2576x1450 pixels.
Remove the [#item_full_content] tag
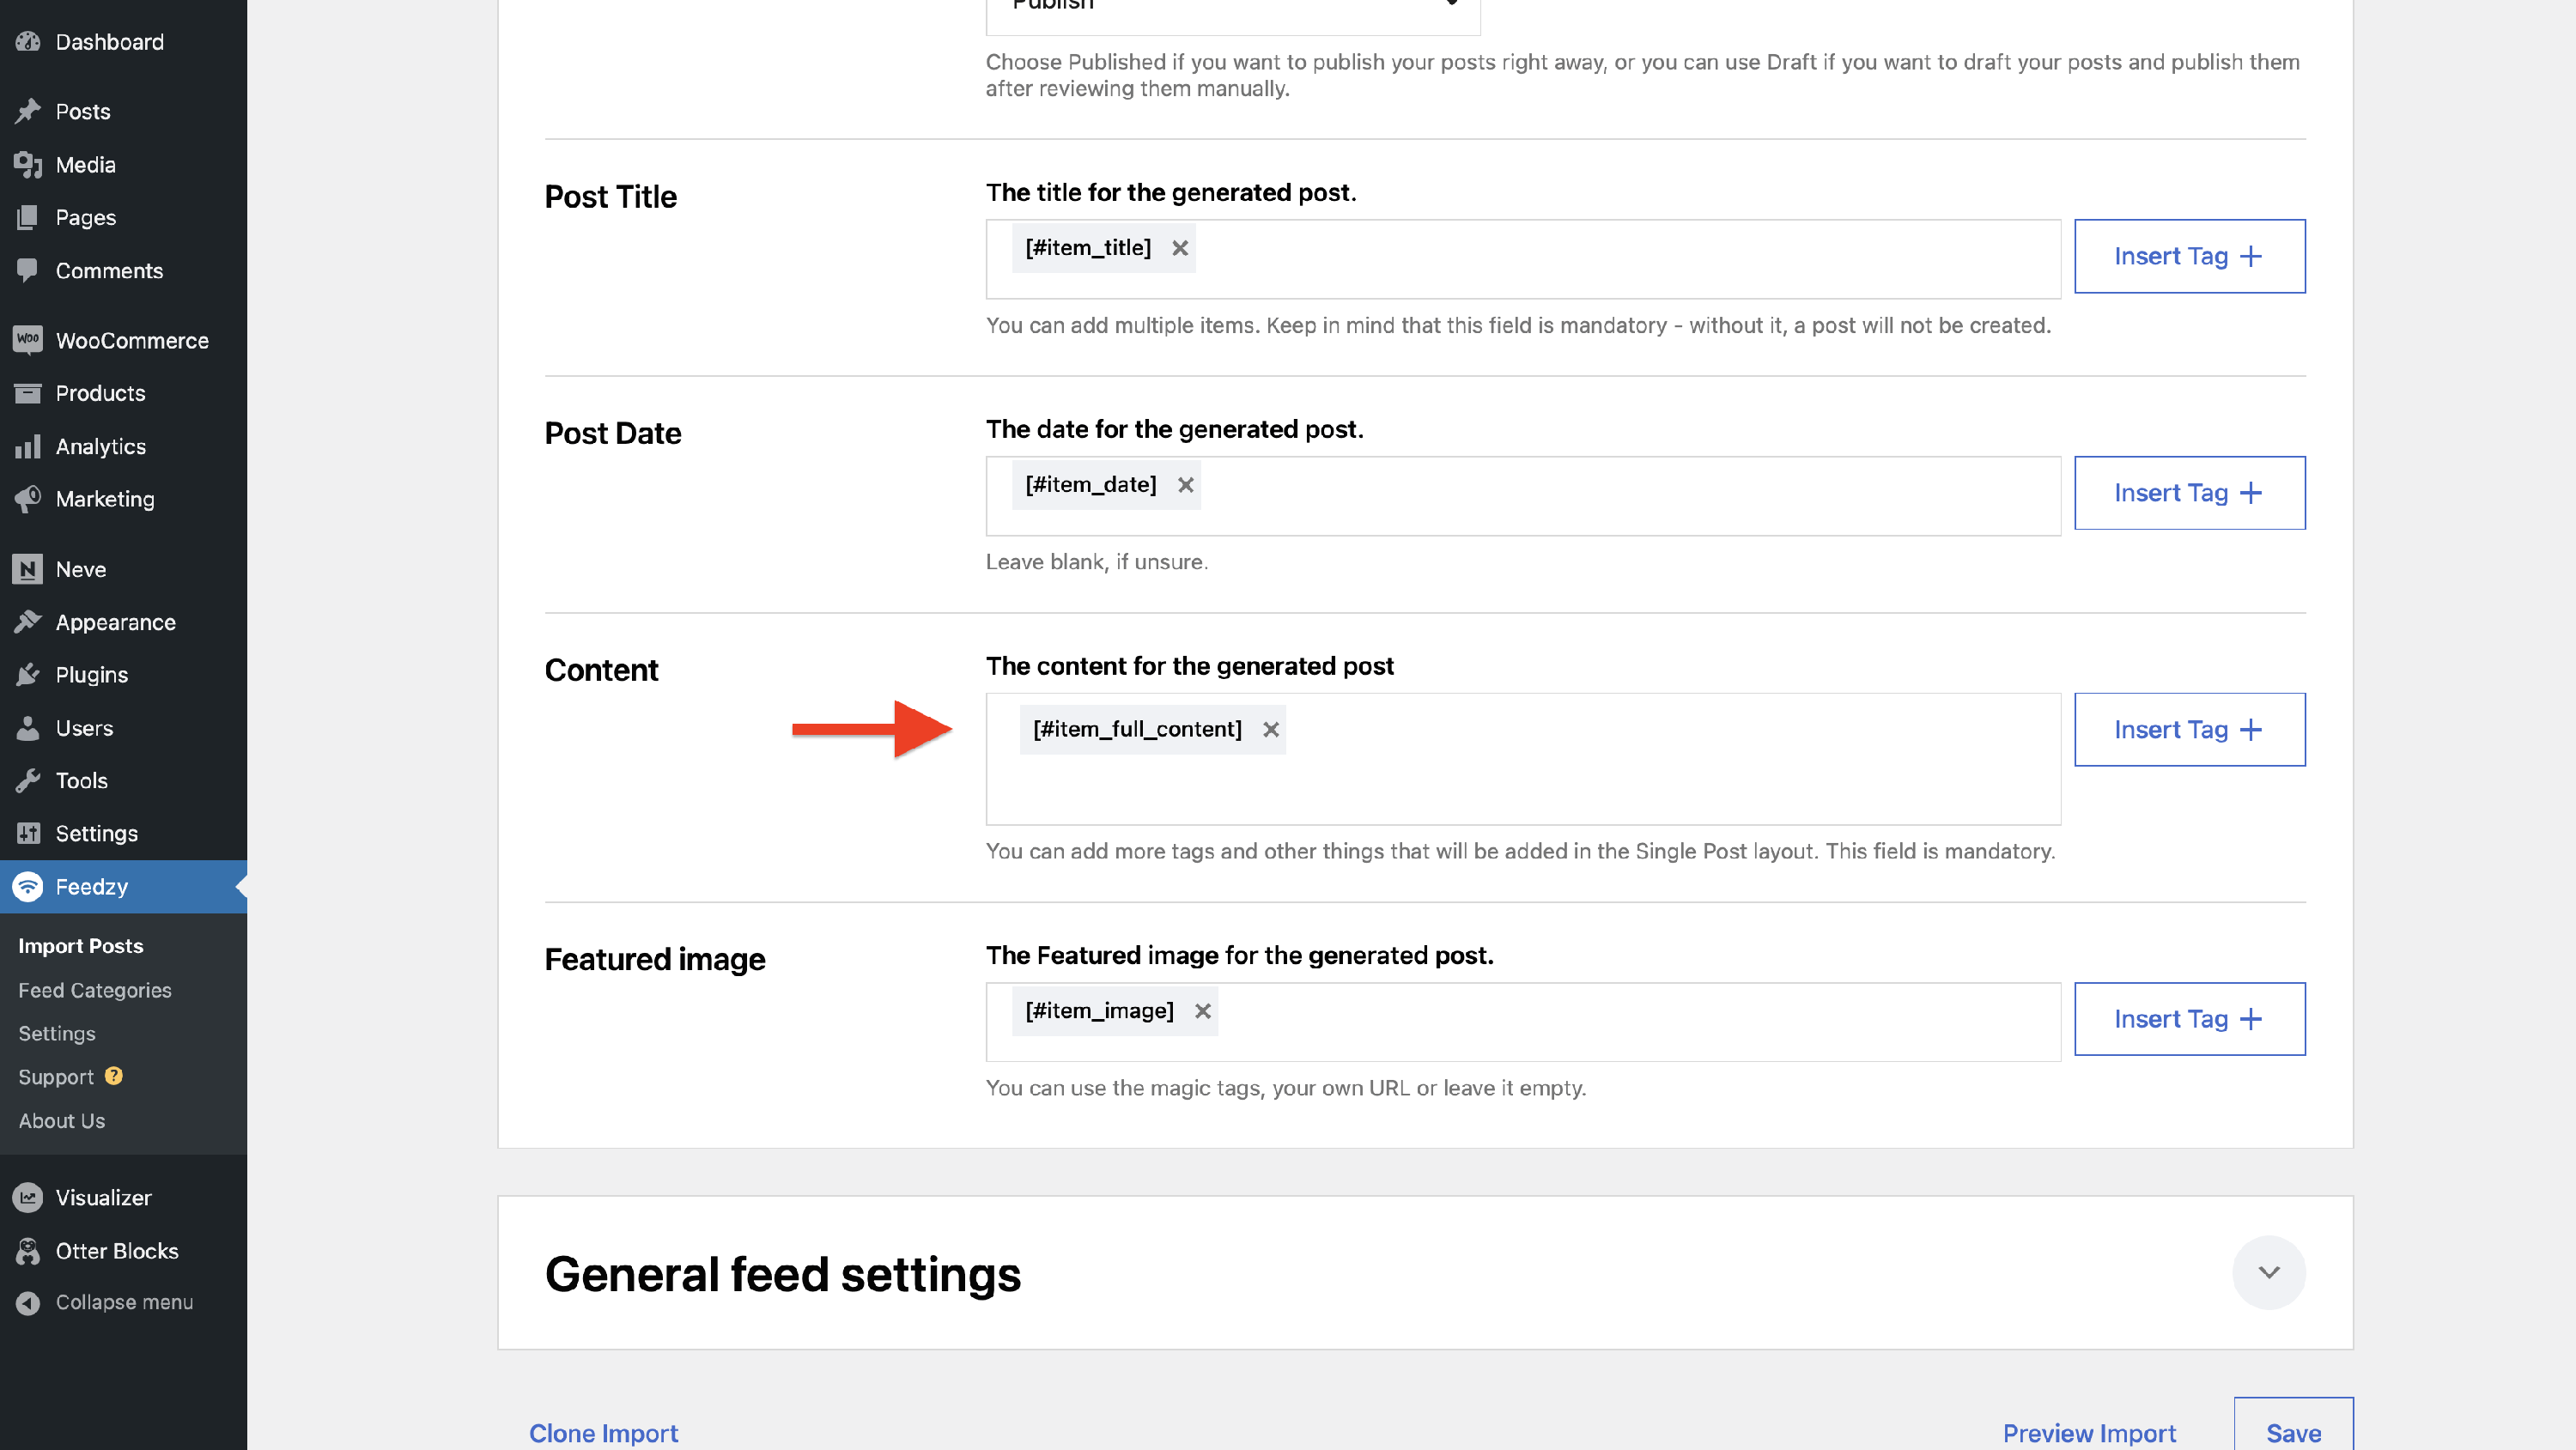(x=1270, y=730)
